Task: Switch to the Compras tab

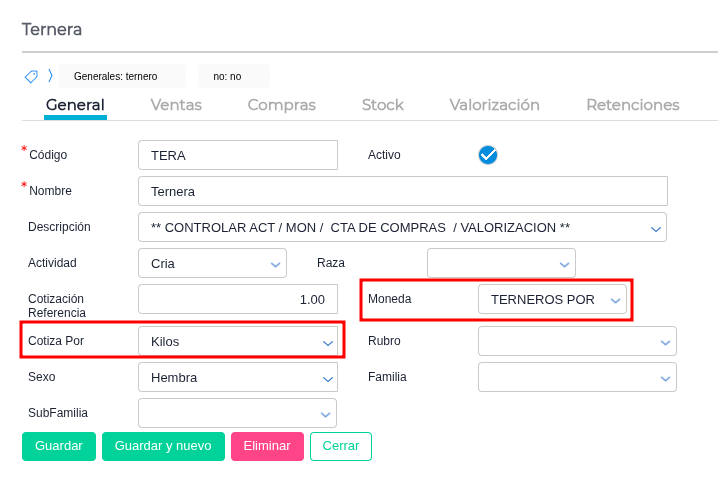Action: pyautogui.click(x=281, y=105)
